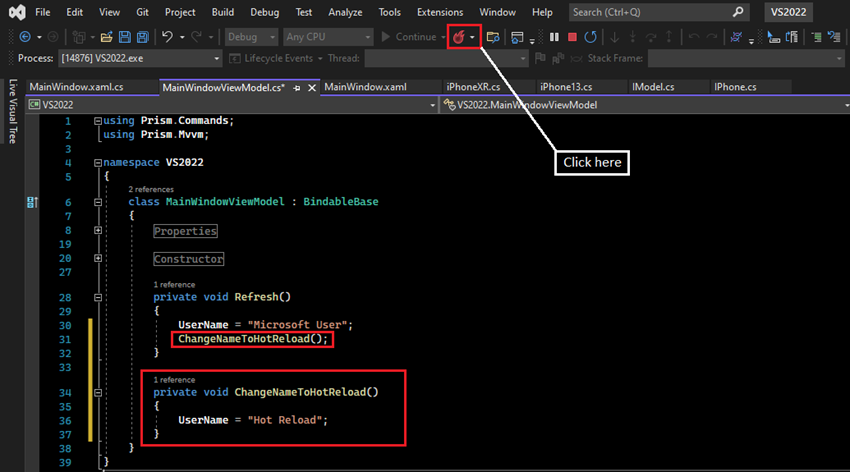Open the Live Visual Tree side panel
This screenshot has width=850, height=472.
point(13,111)
